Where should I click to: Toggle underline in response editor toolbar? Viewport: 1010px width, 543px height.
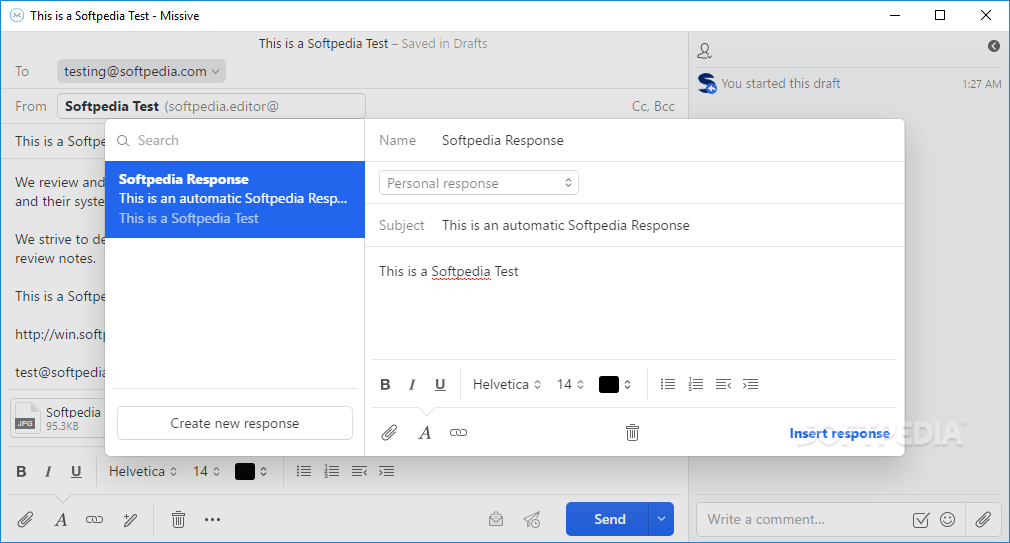[x=440, y=385]
